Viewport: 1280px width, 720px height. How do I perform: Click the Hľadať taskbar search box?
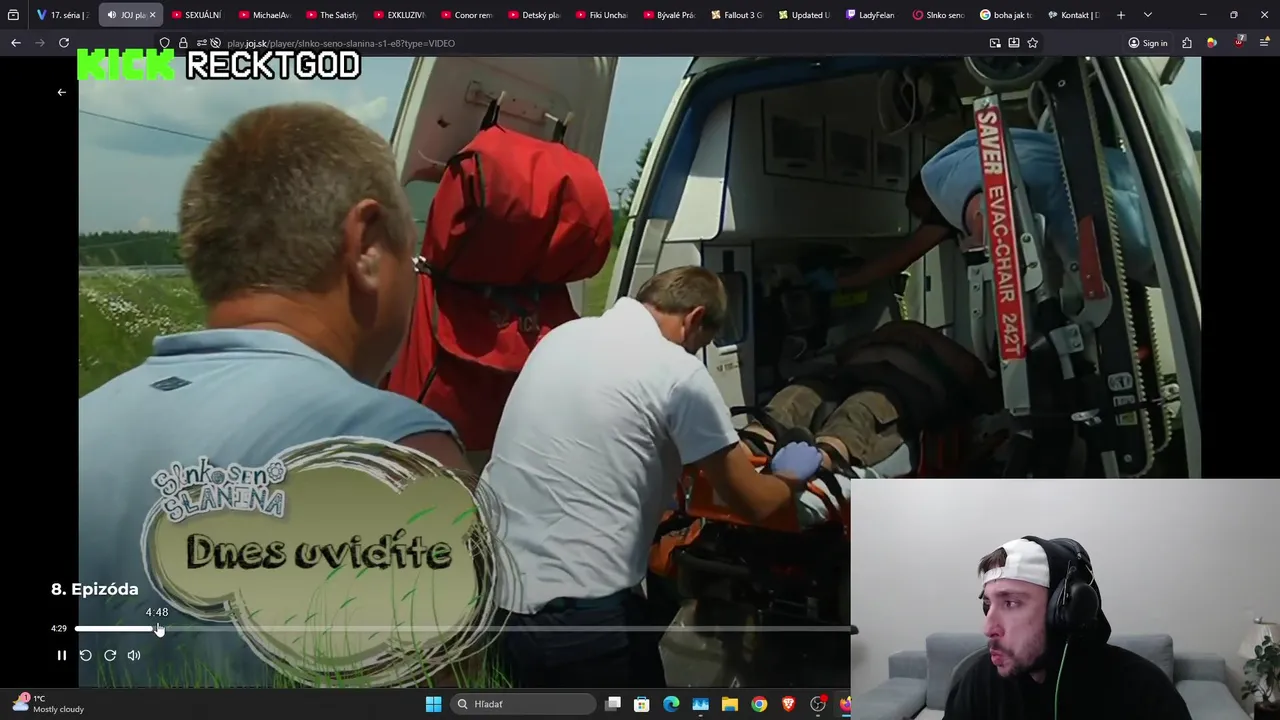pos(523,704)
